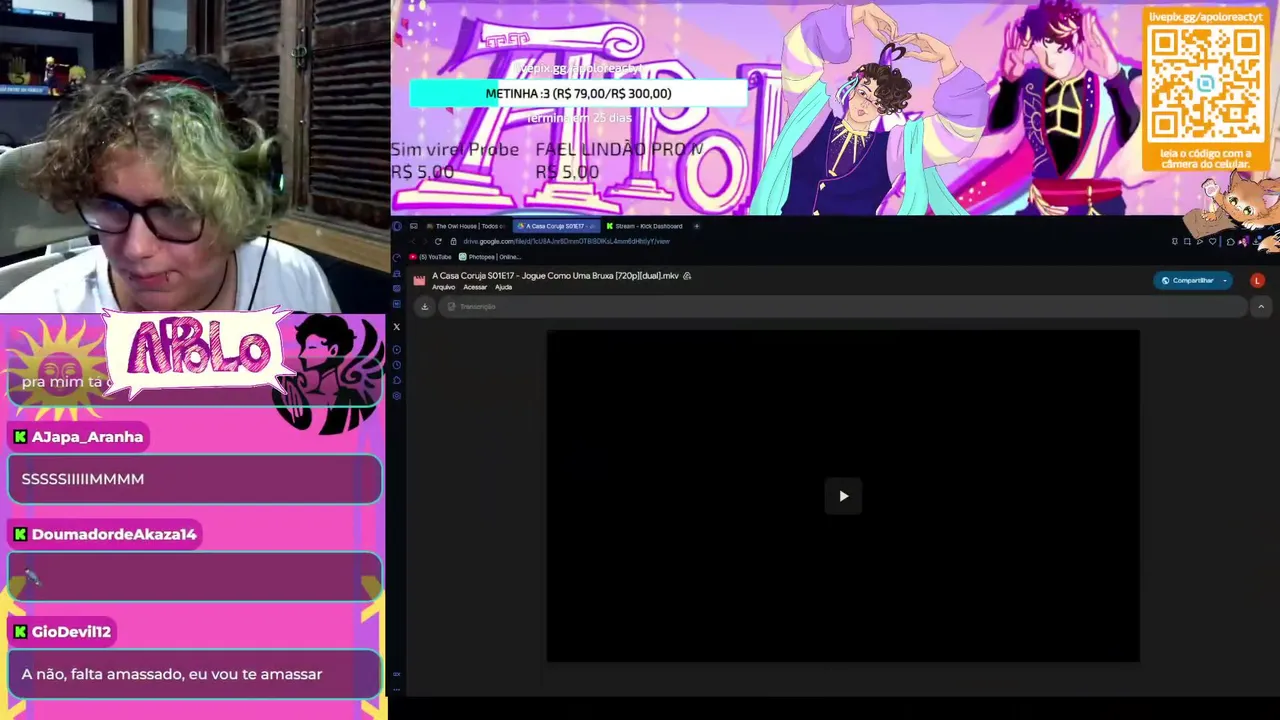Click the Opera menu logo icon
This screenshot has width=1280, height=720.
(397, 226)
